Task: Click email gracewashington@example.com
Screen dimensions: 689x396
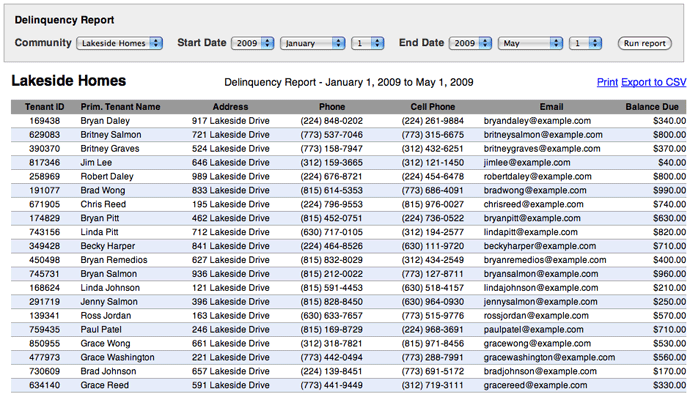Action: point(549,357)
